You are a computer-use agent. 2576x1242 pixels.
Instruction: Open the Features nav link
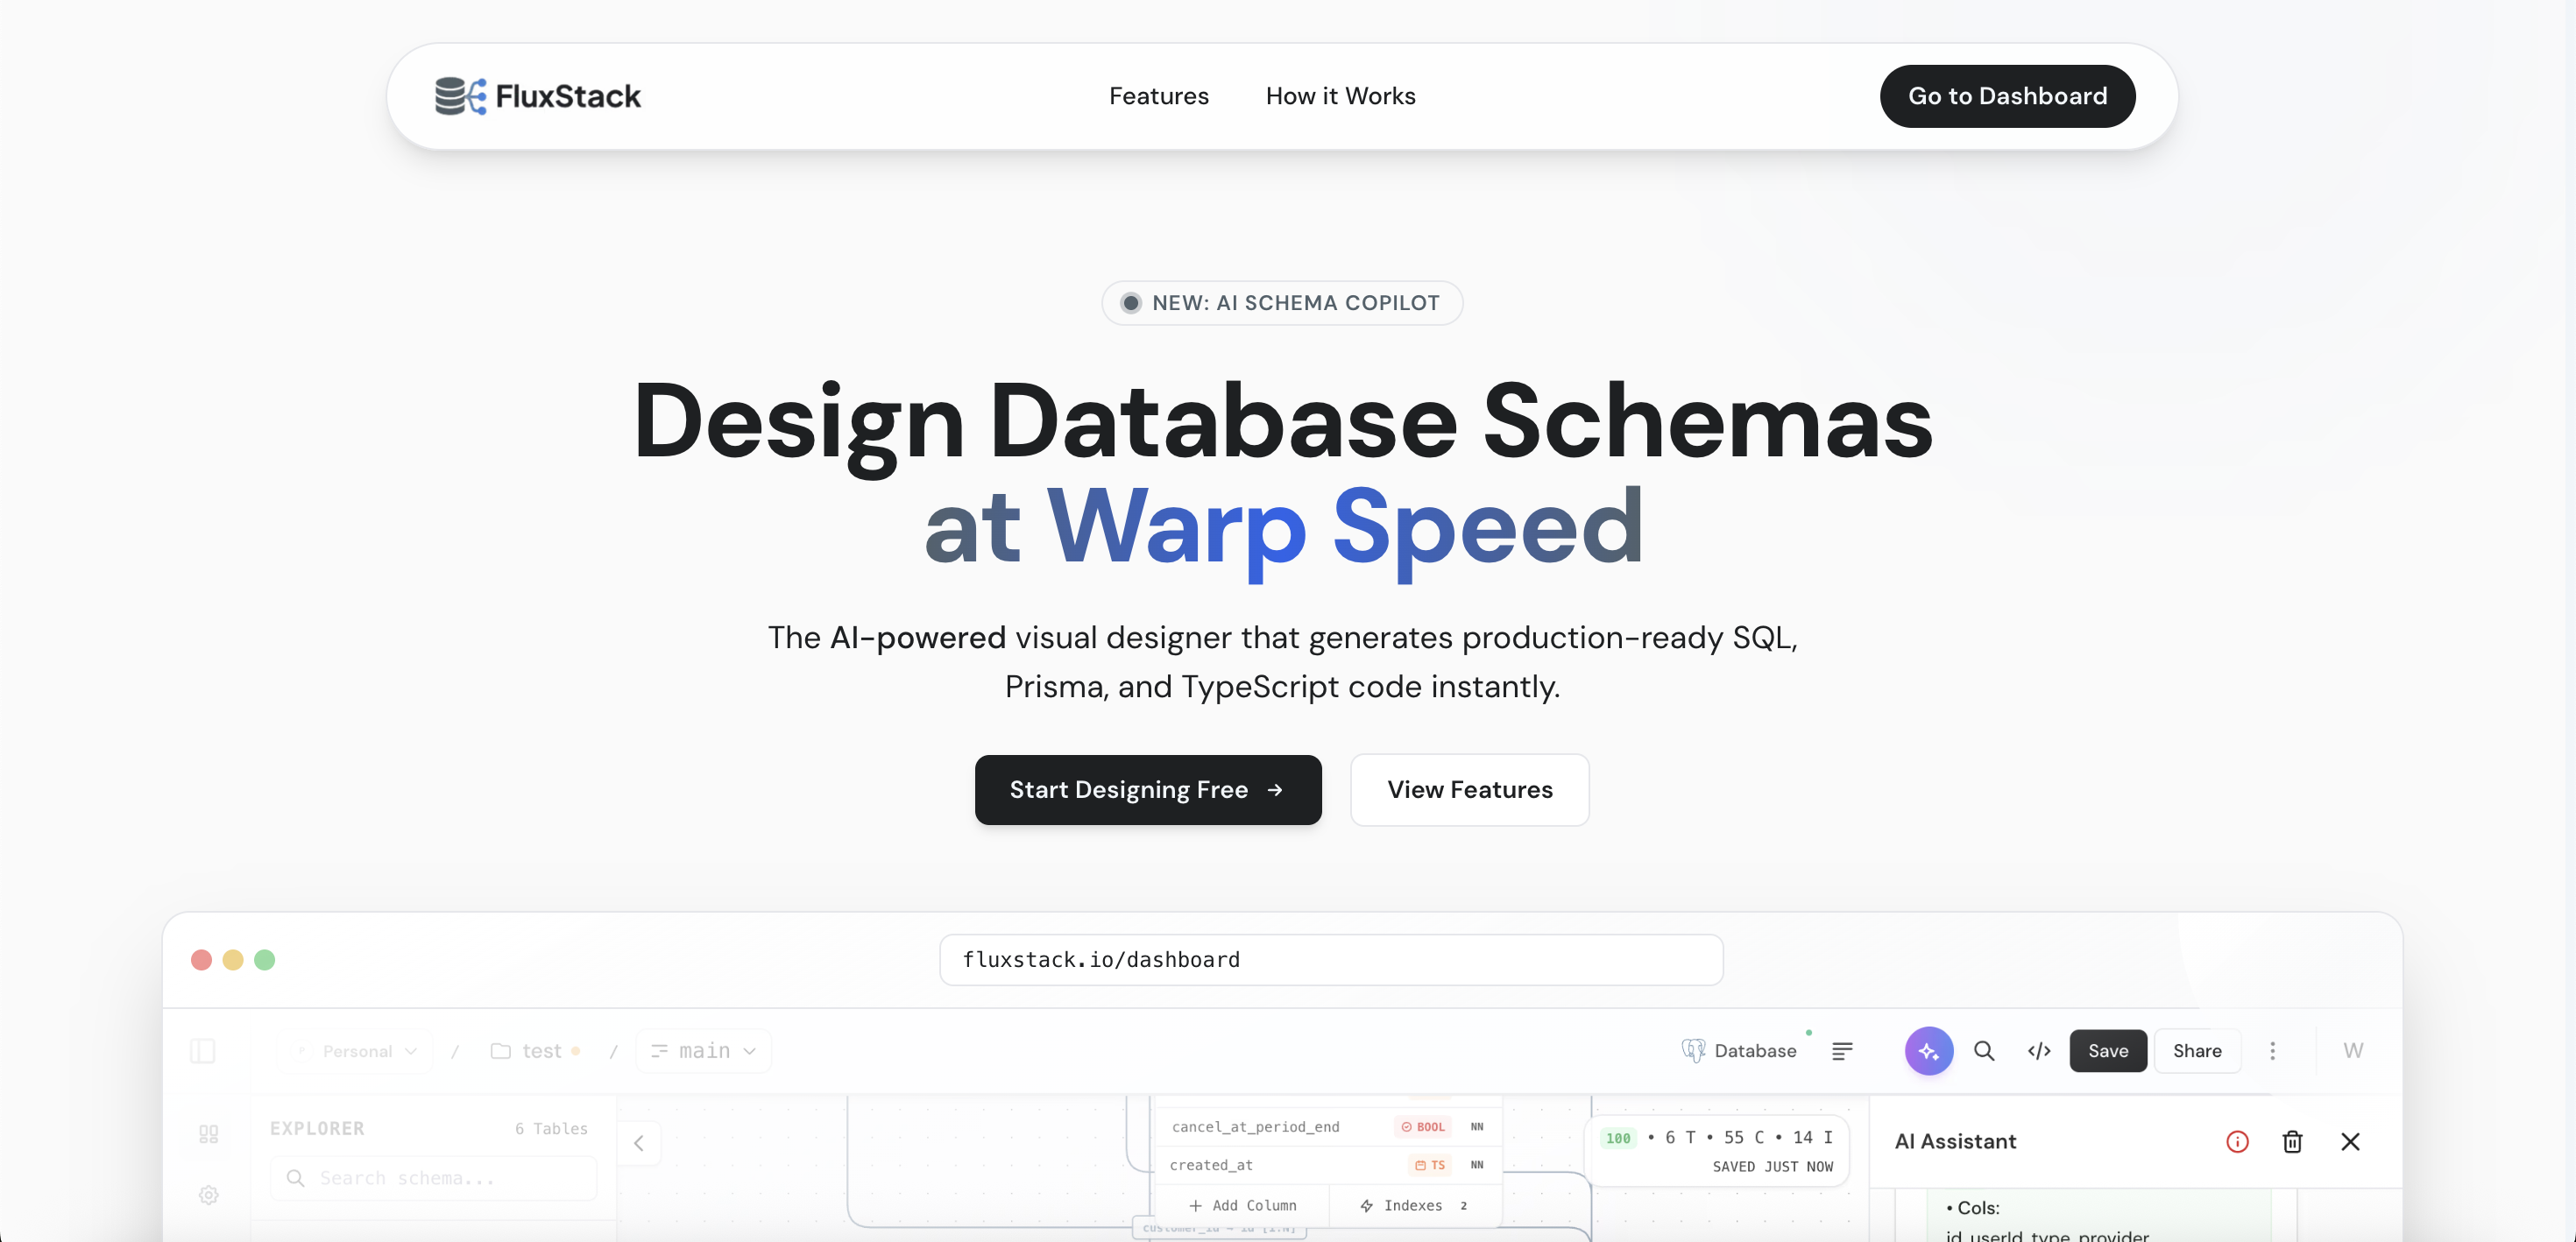1158,96
